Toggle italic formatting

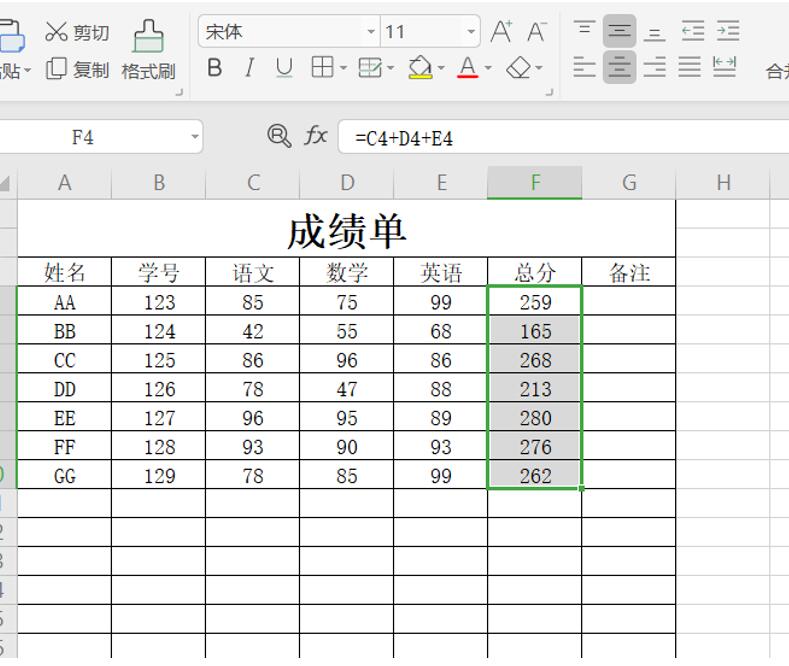point(249,68)
